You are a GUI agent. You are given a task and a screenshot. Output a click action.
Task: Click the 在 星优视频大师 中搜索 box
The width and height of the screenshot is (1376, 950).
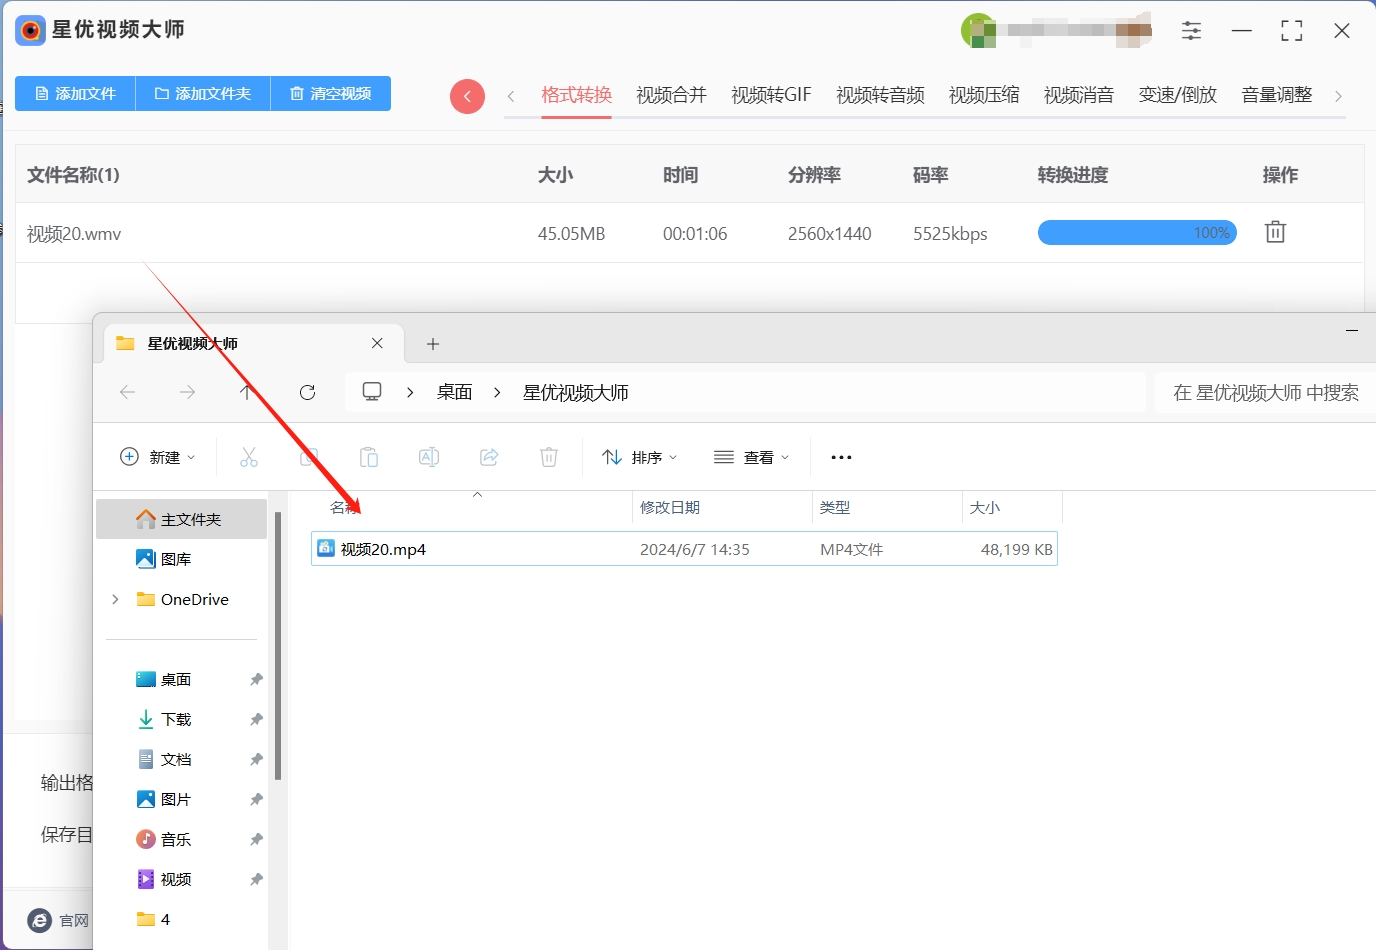(1266, 392)
